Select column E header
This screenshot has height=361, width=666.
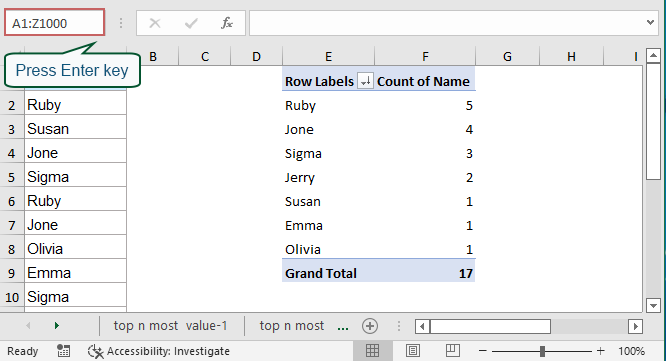(x=328, y=56)
